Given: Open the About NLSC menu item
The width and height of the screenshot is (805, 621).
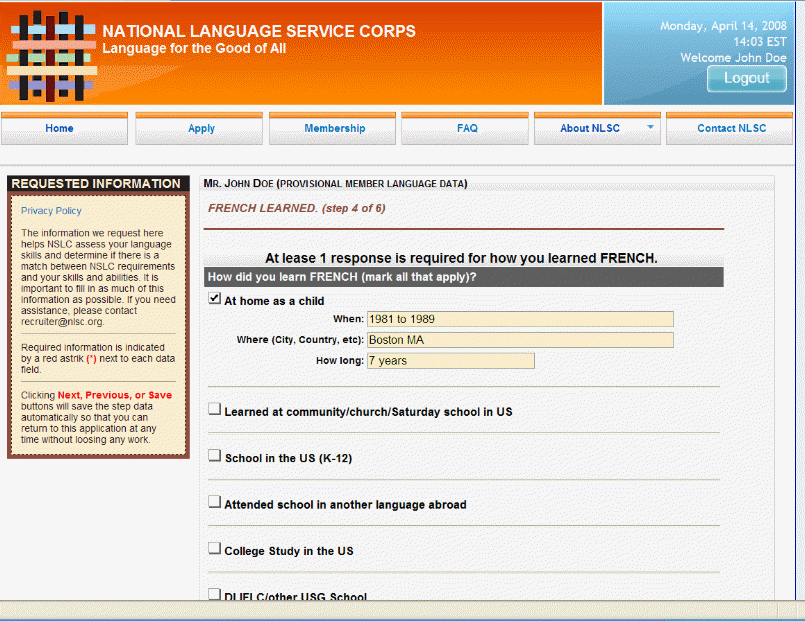Looking at the screenshot, I should tap(590, 128).
